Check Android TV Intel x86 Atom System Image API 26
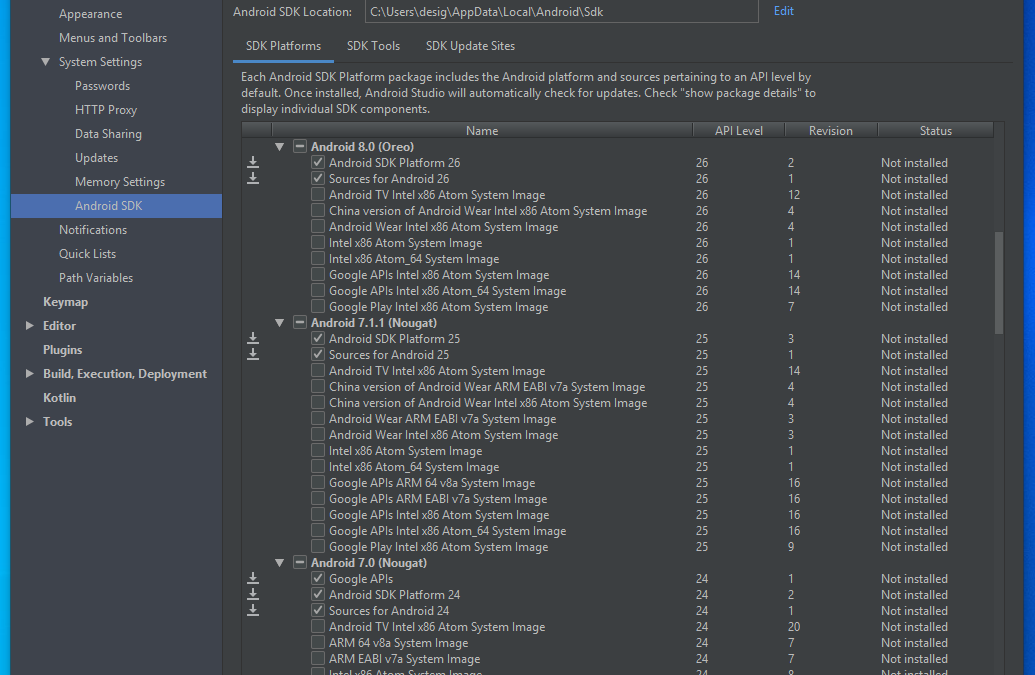 click(x=318, y=195)
